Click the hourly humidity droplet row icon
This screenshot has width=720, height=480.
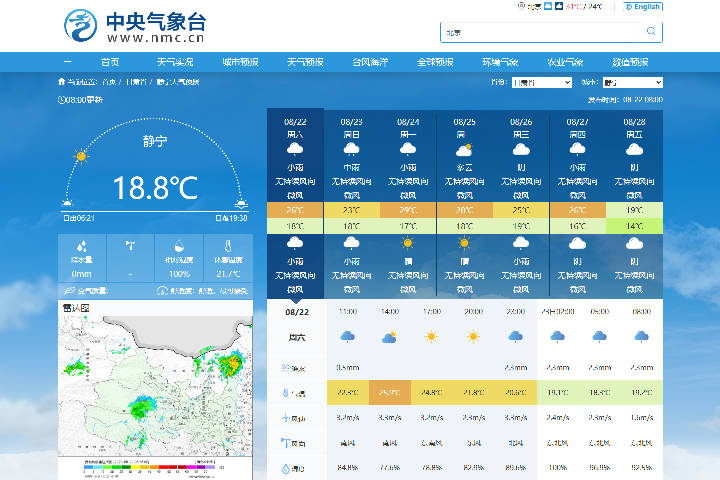click(286, 468)
